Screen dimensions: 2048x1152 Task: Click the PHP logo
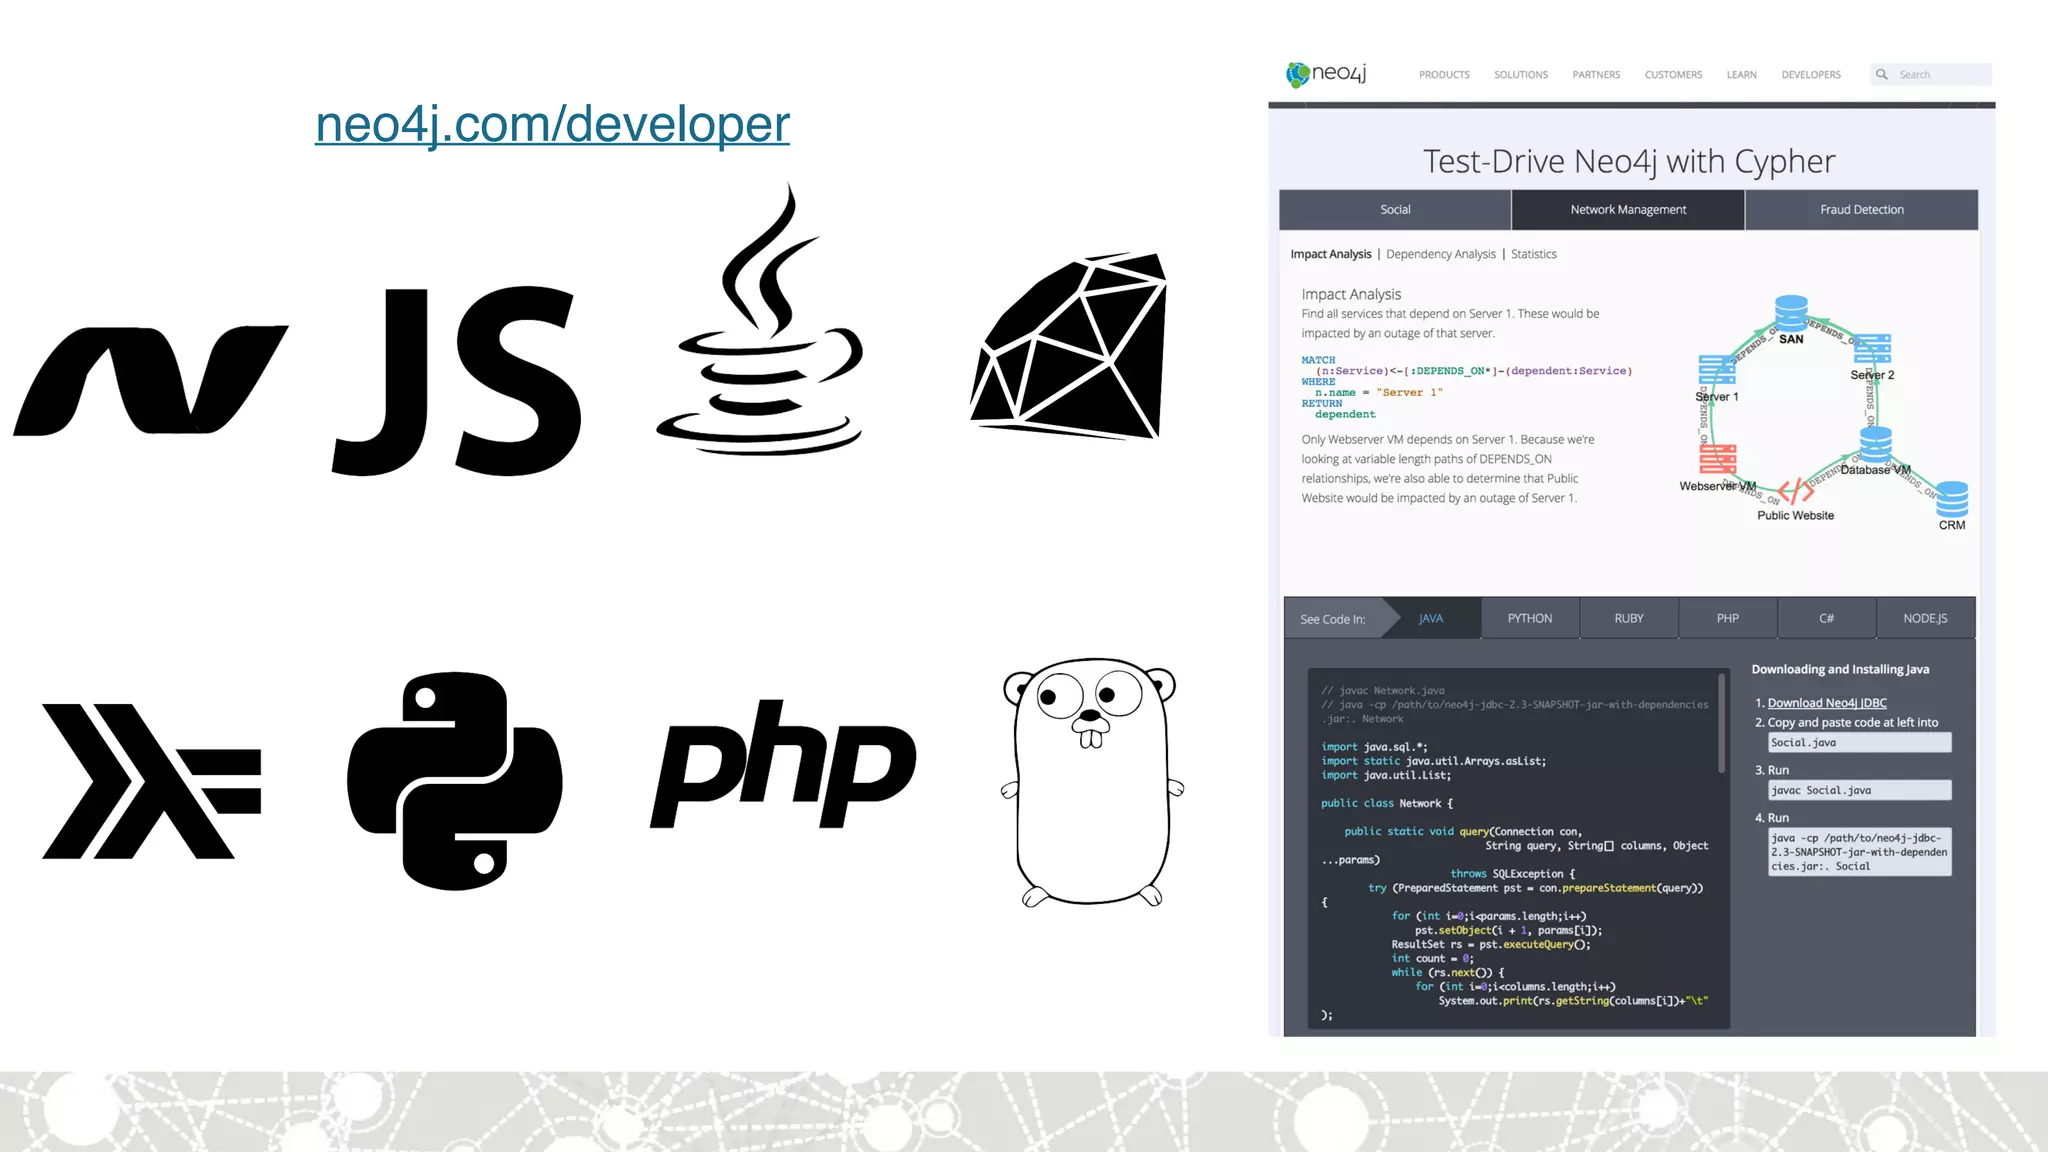(783, 765)
